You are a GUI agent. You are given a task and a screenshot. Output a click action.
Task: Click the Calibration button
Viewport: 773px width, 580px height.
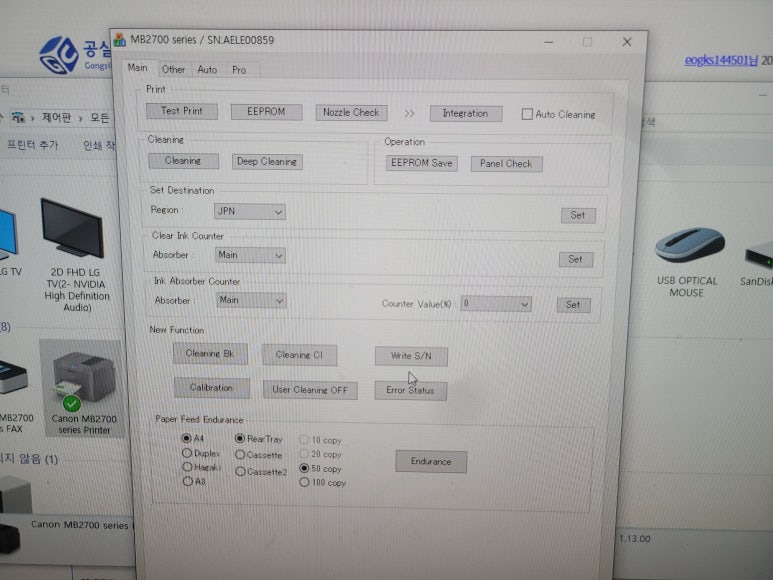[211, 388]
